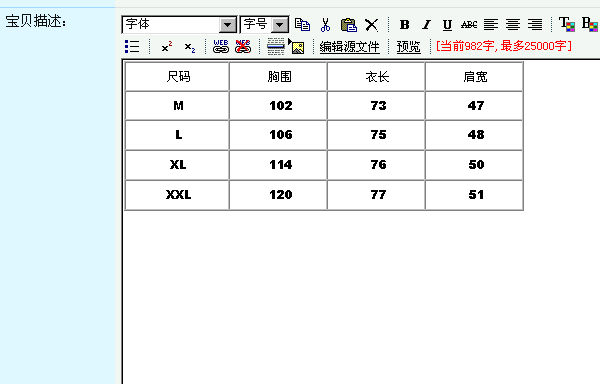Apply superscript formatting
Viewport: 600px width, 384px height.
pos(167,47)
